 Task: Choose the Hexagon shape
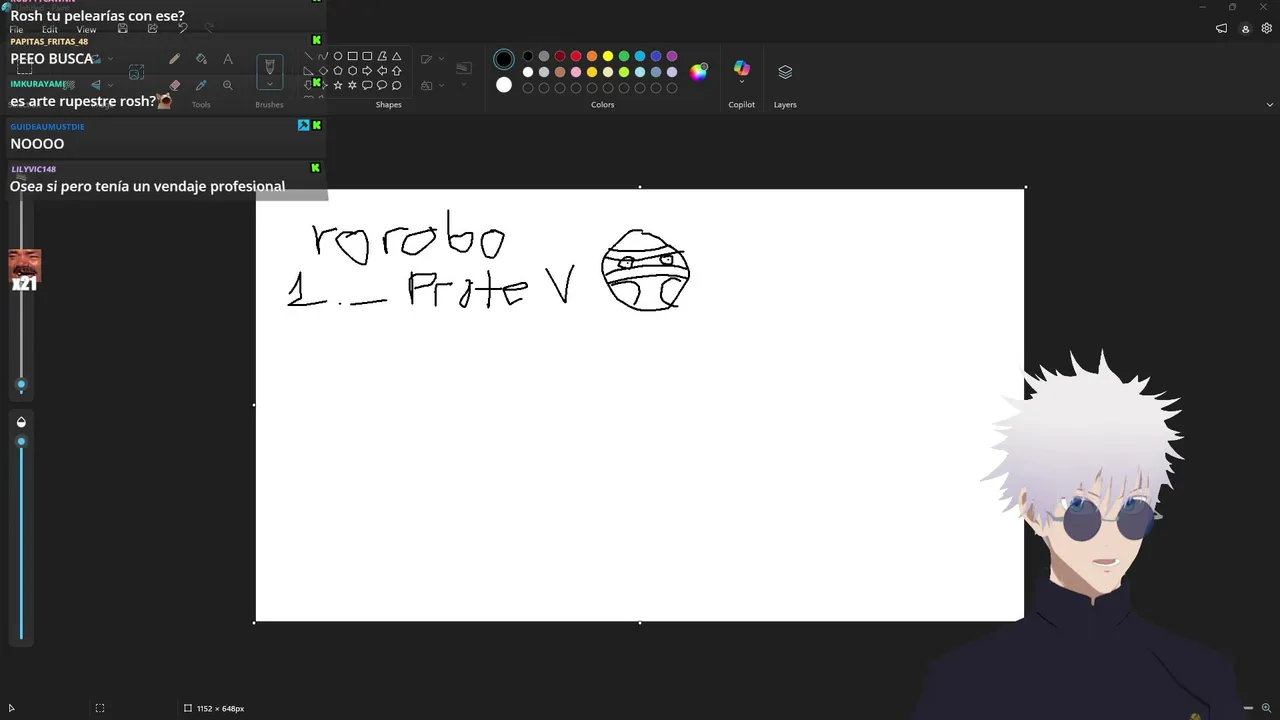[353, 71]
